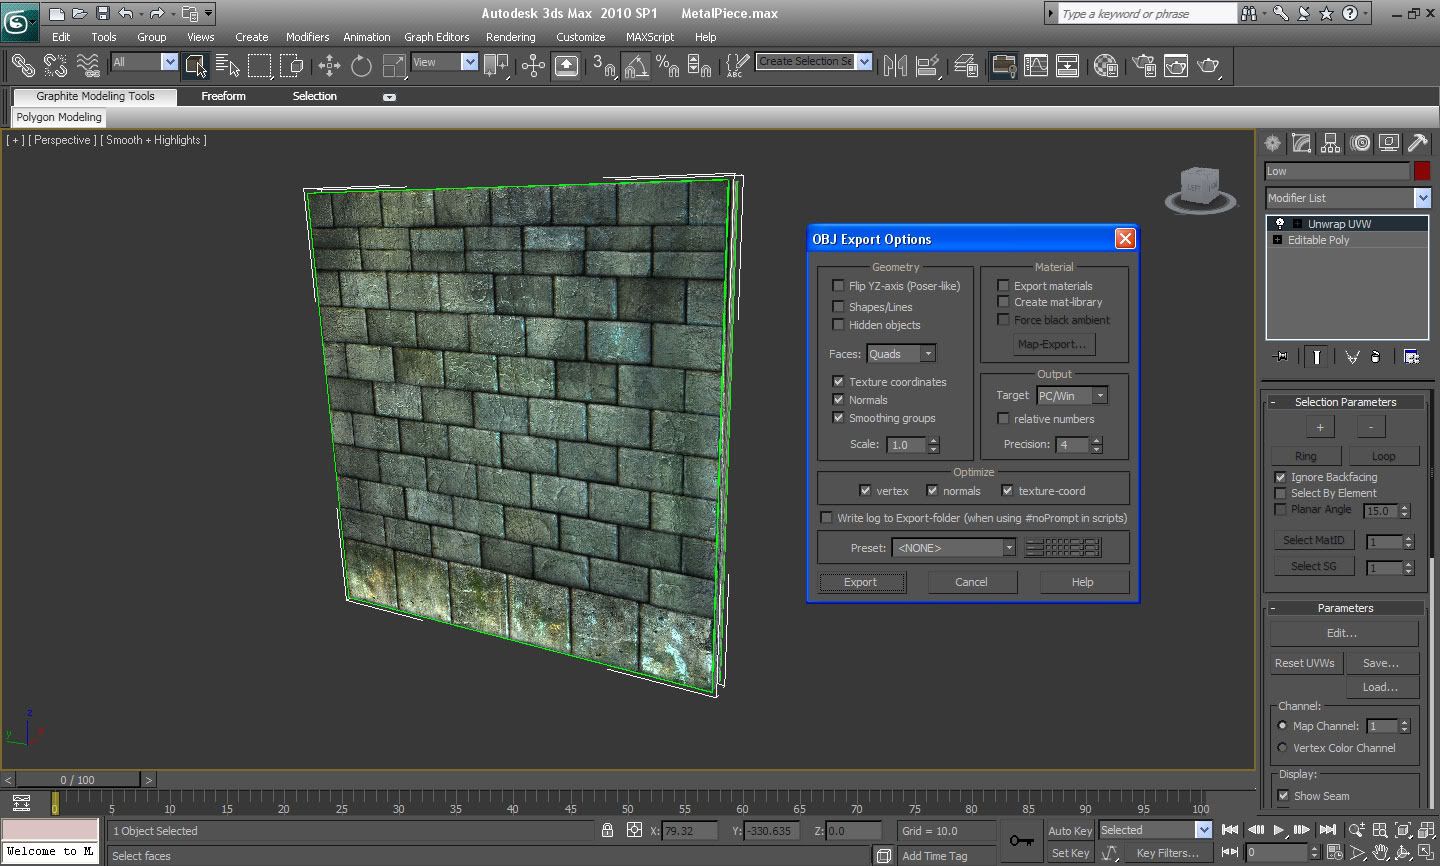
Task: Open the Utilities hammer panel tab
Action: tap(1417, 143)
